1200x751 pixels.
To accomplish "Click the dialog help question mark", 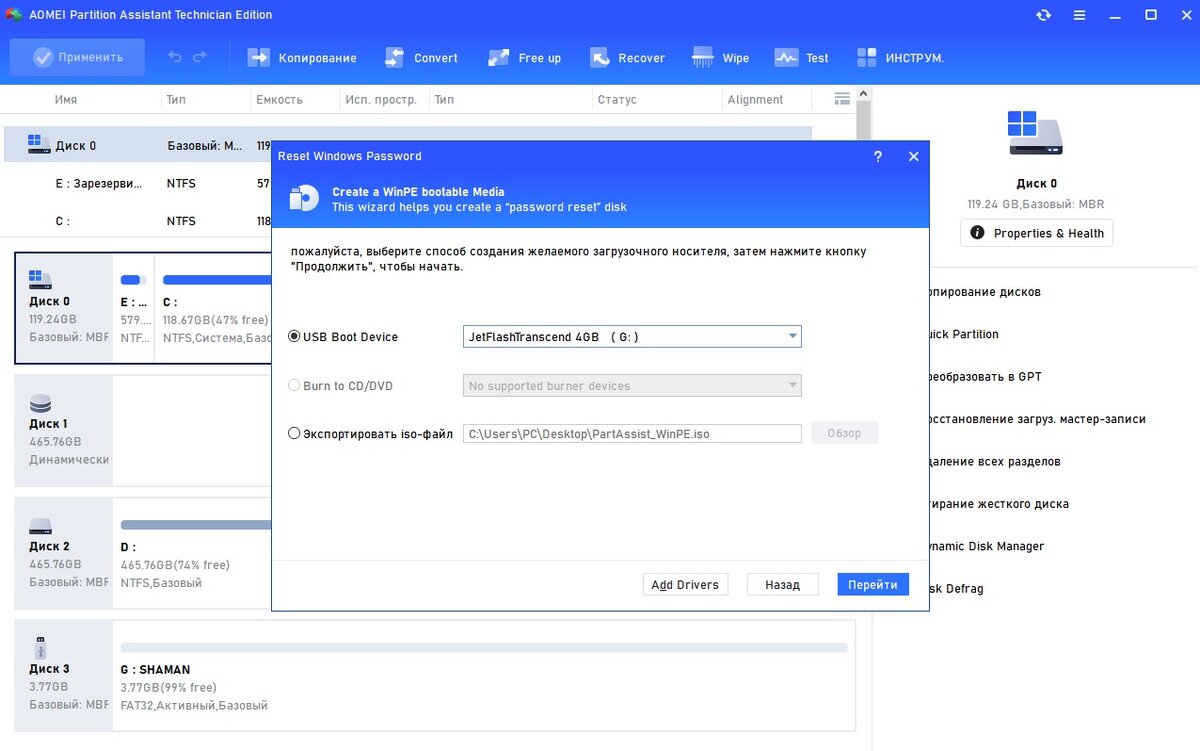I will (x=878, y=156).
